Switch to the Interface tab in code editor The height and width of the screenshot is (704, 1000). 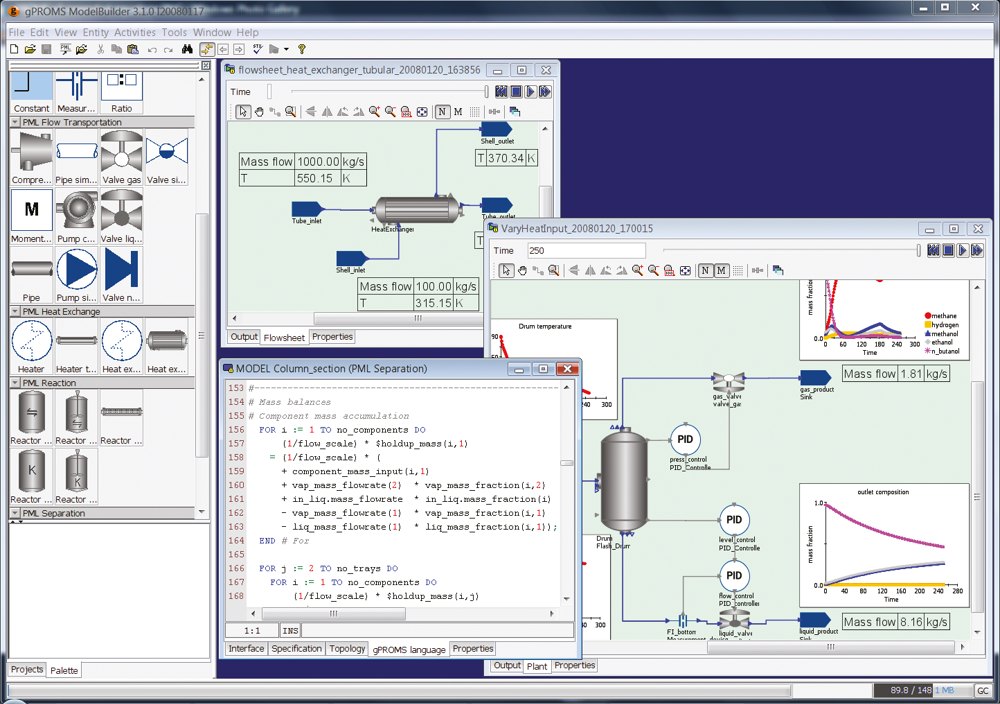tap(246, 649)
